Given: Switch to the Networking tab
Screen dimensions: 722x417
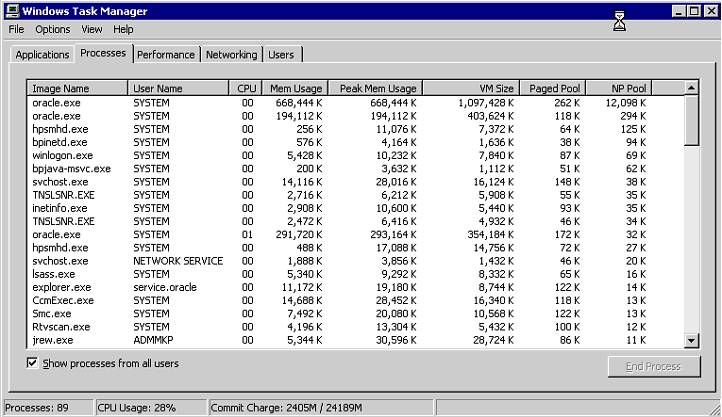Looking at the screenshot, I should pos(231,54).
